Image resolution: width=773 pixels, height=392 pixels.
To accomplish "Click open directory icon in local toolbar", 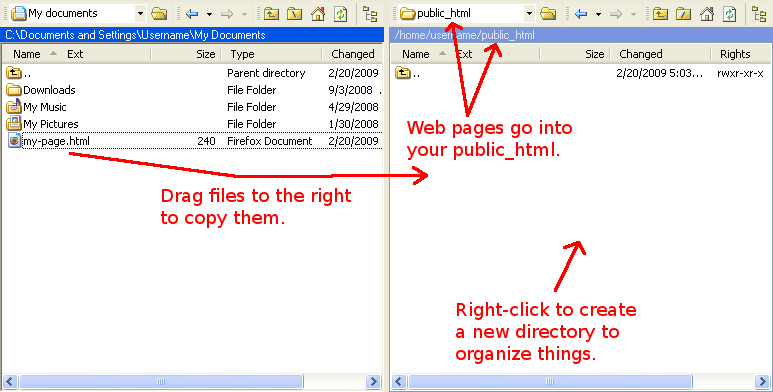I will (x=159, y=13).
